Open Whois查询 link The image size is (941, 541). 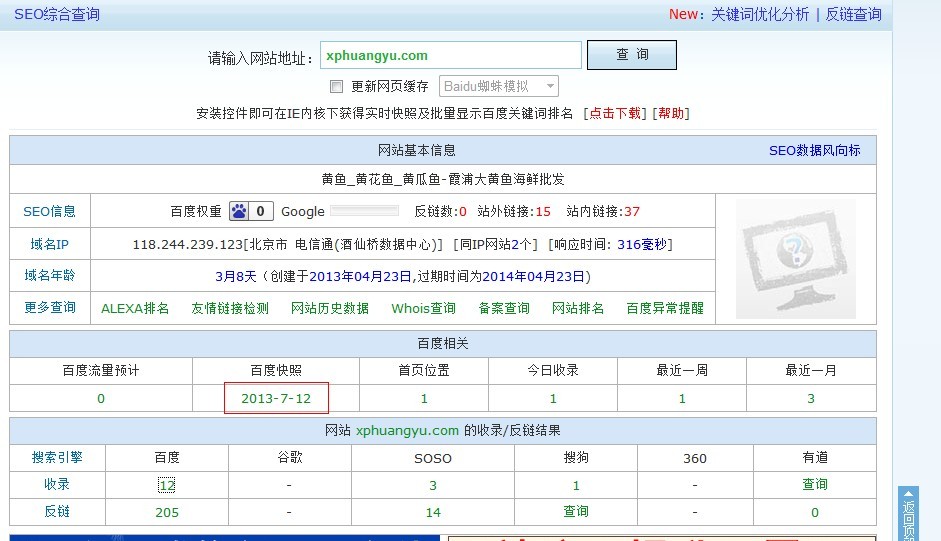[423, 309]
